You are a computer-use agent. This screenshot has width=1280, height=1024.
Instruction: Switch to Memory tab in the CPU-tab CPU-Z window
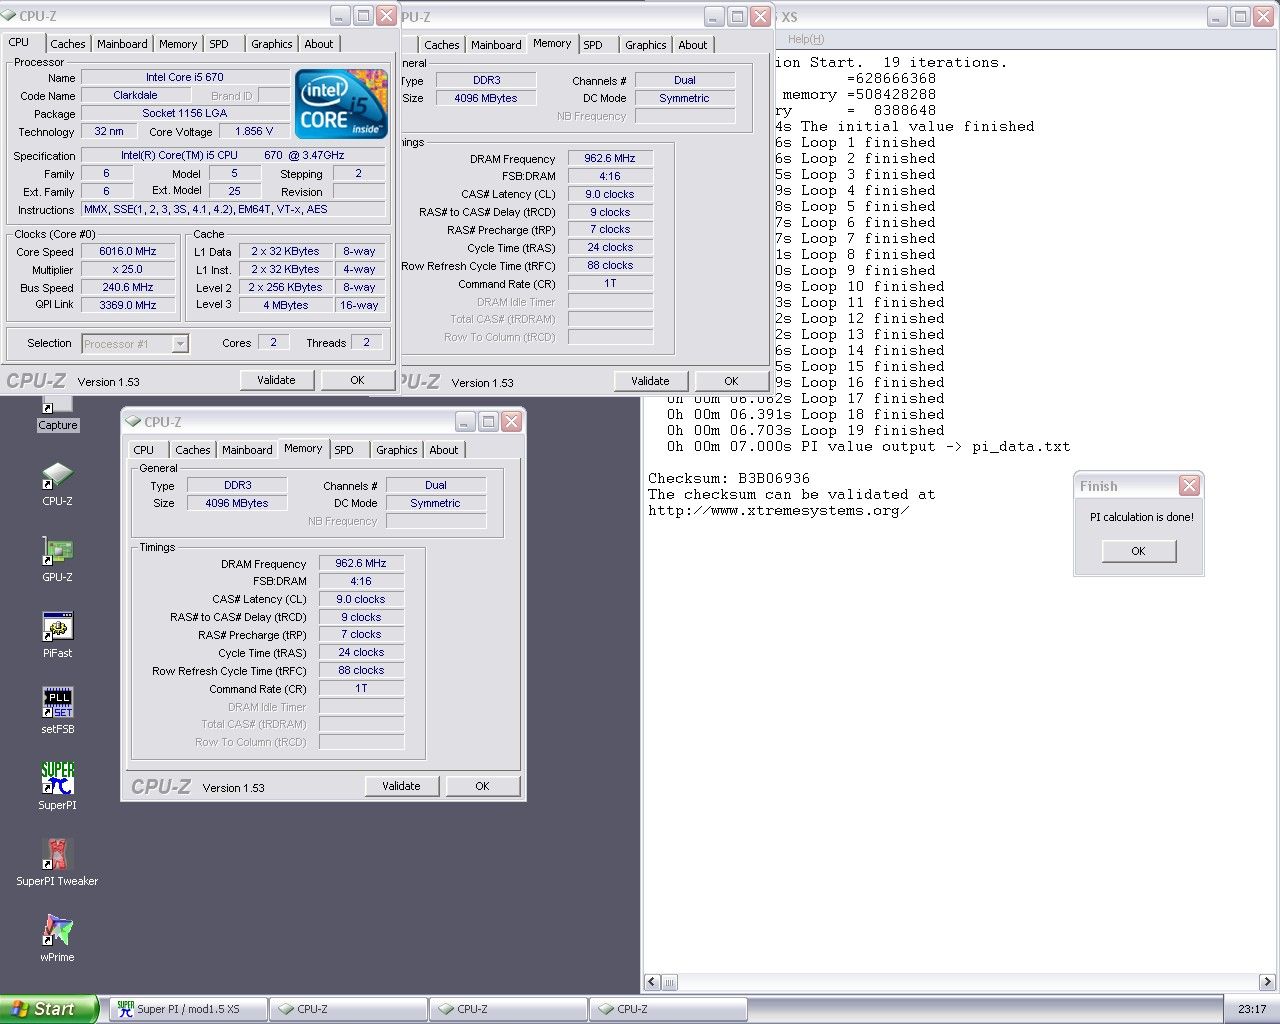tap(178, 44)
